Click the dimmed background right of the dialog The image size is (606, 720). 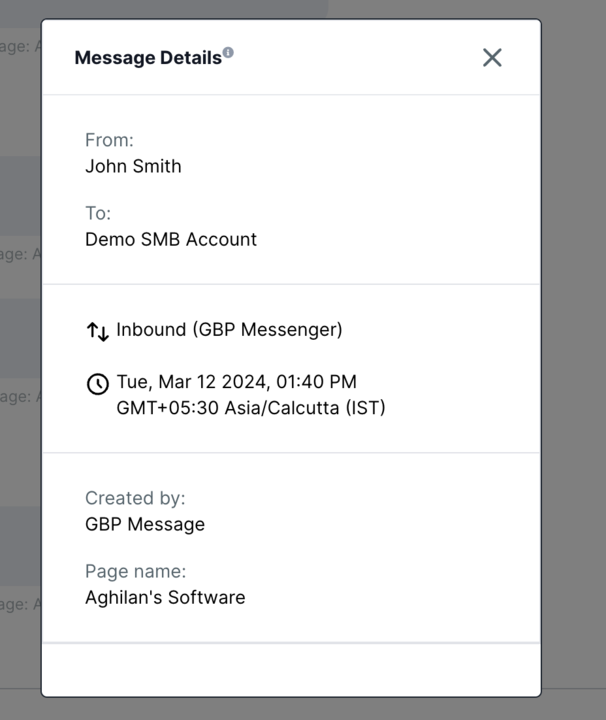click(x=574, y=358)
